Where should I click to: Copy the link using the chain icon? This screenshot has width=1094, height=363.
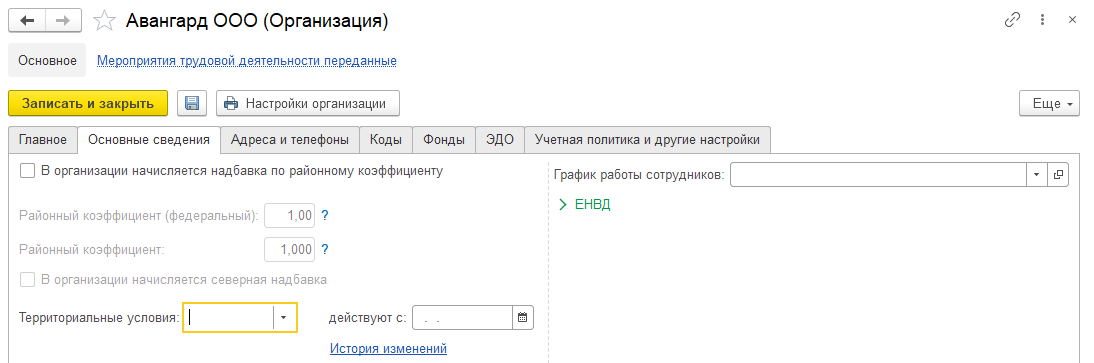1012,20
